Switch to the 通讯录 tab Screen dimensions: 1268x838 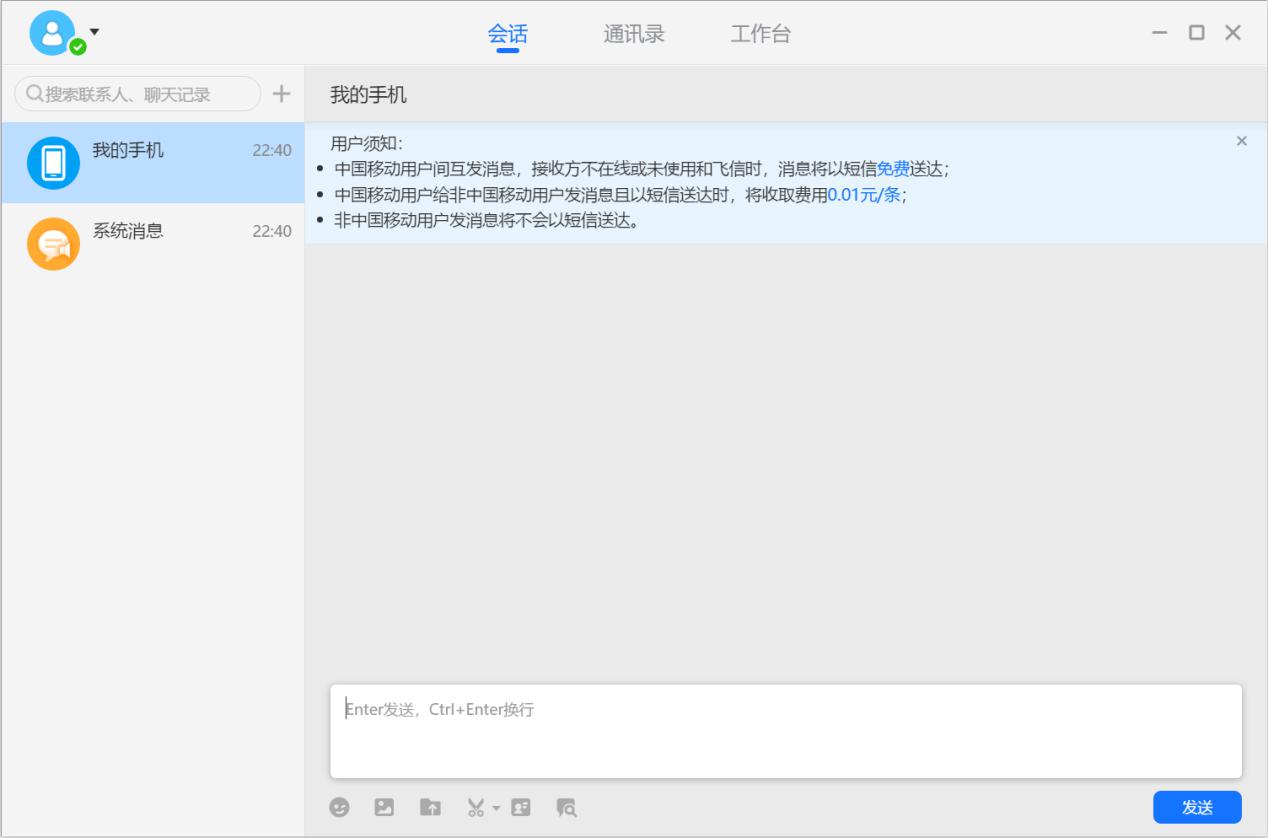pos(634,34)
